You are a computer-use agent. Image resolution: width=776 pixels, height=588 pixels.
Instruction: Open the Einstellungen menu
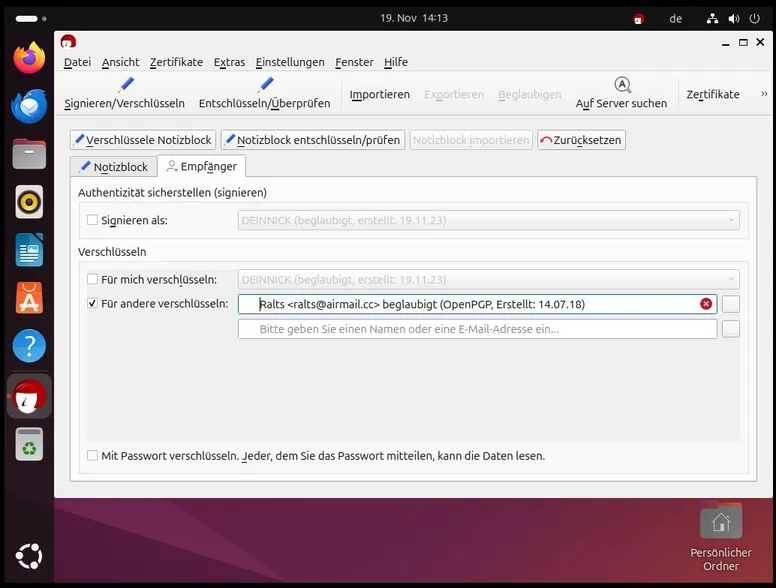pos(290,62)
